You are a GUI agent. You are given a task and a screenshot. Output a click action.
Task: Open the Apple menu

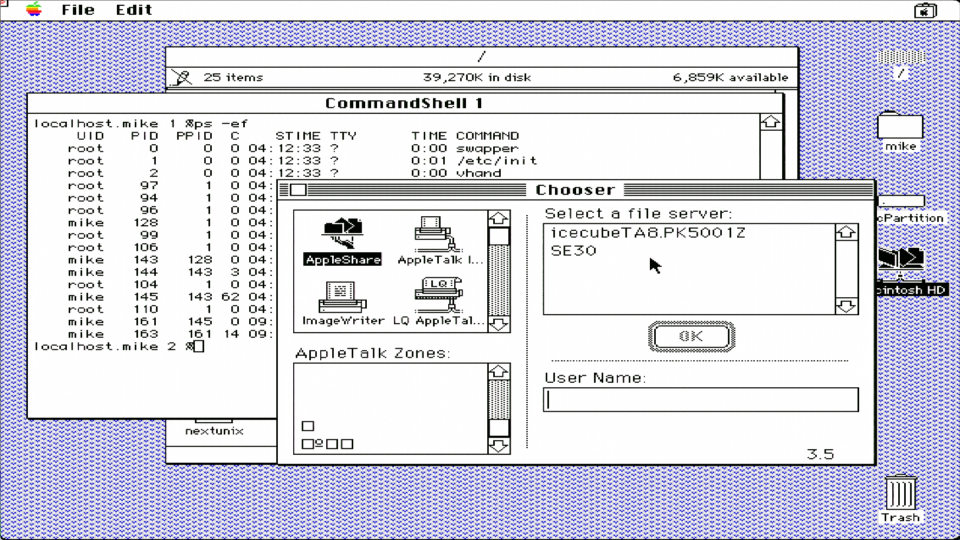pos(34,10)
